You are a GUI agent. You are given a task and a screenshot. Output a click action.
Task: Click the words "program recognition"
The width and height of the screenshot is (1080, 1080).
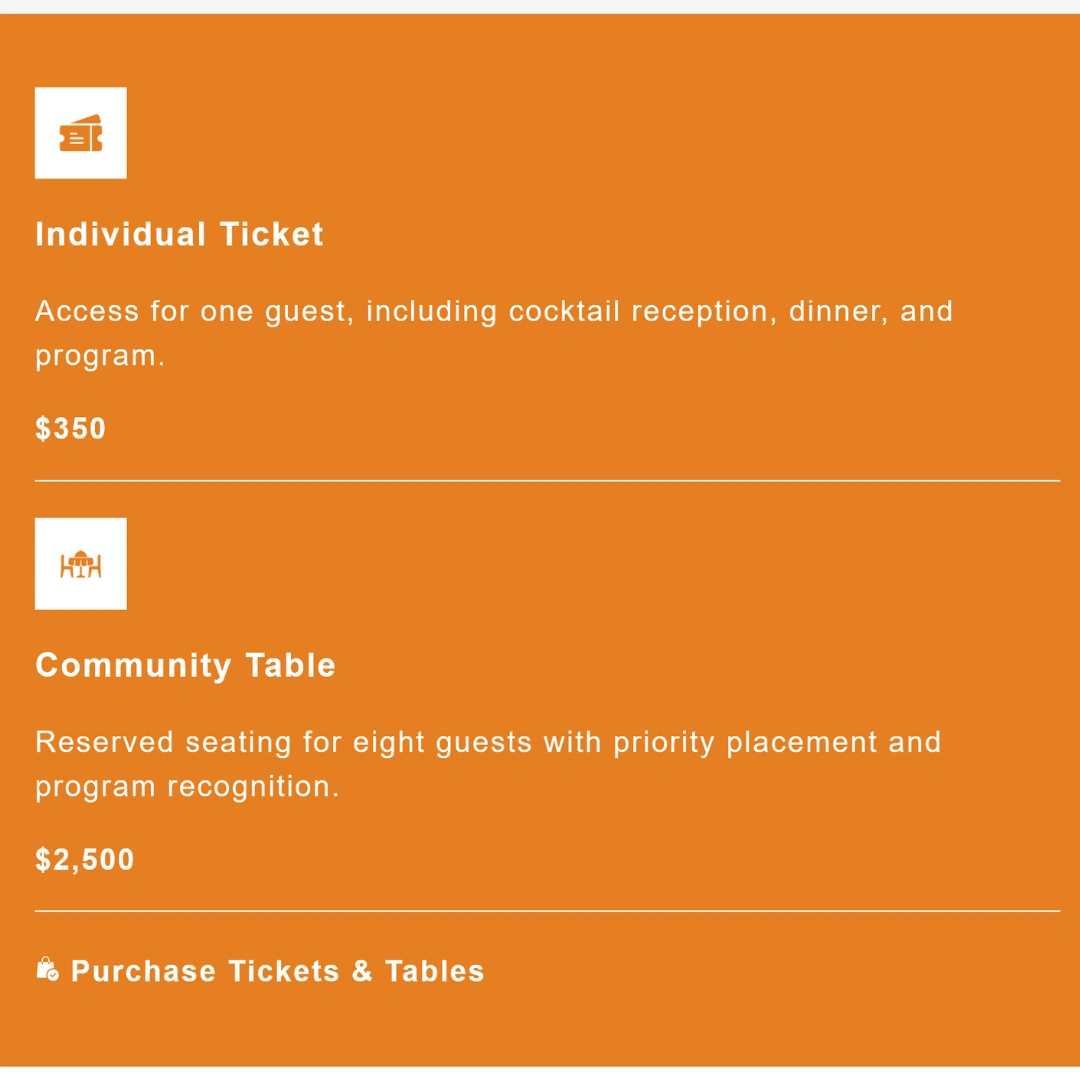(x=187, y=787)
